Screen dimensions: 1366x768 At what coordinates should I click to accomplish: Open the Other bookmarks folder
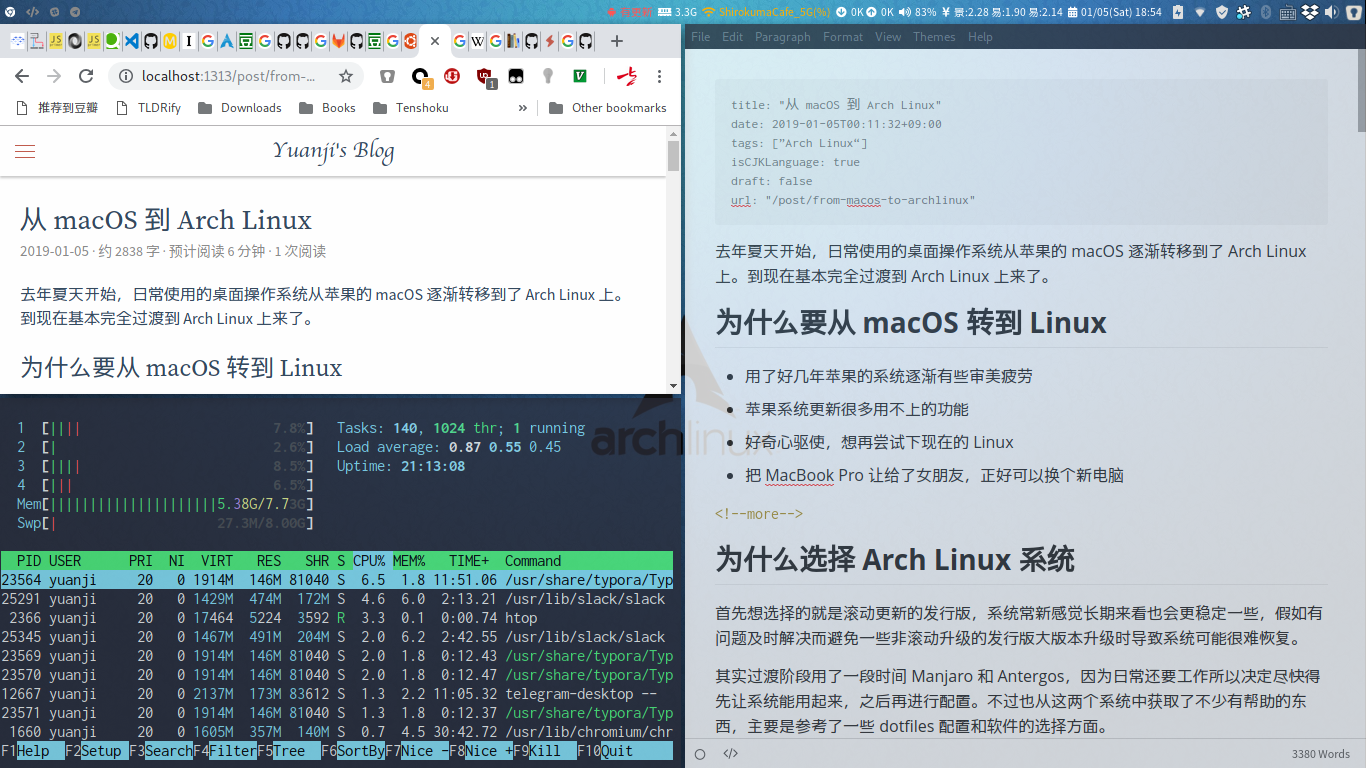[x=606, y=107]
